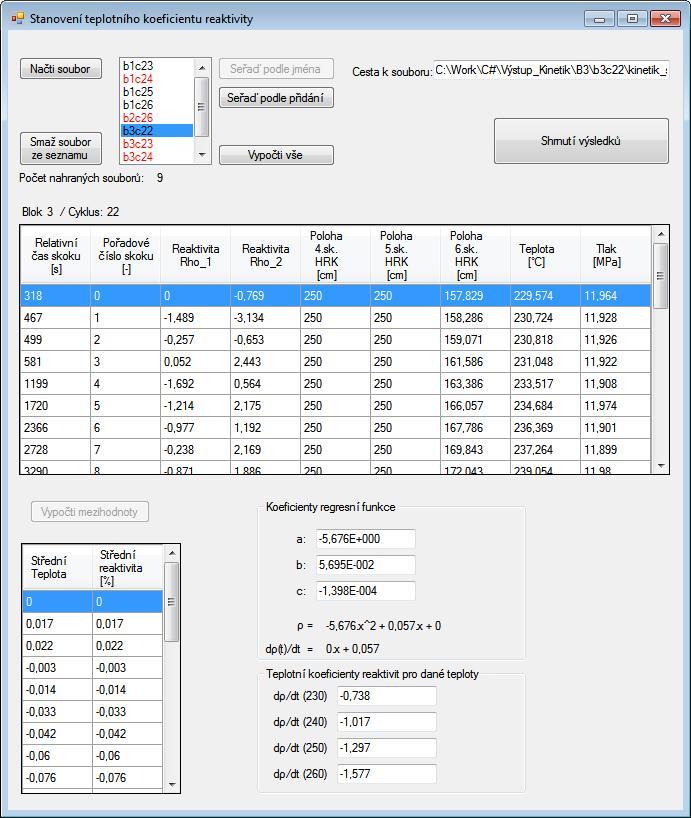Image resolution: width=691 pixels, height=818 pixels.
Task: Click coefficient c input field
Action: coord(366,591)
